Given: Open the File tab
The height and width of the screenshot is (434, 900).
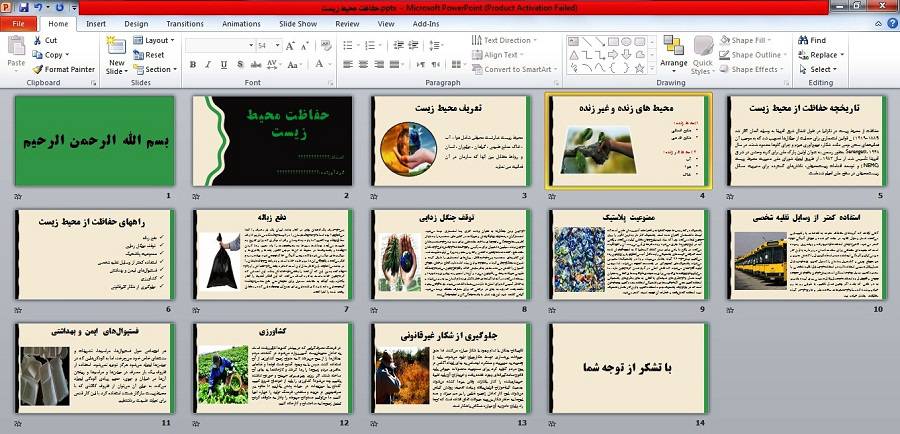Looking at the screenshot, I should [18, 24].
